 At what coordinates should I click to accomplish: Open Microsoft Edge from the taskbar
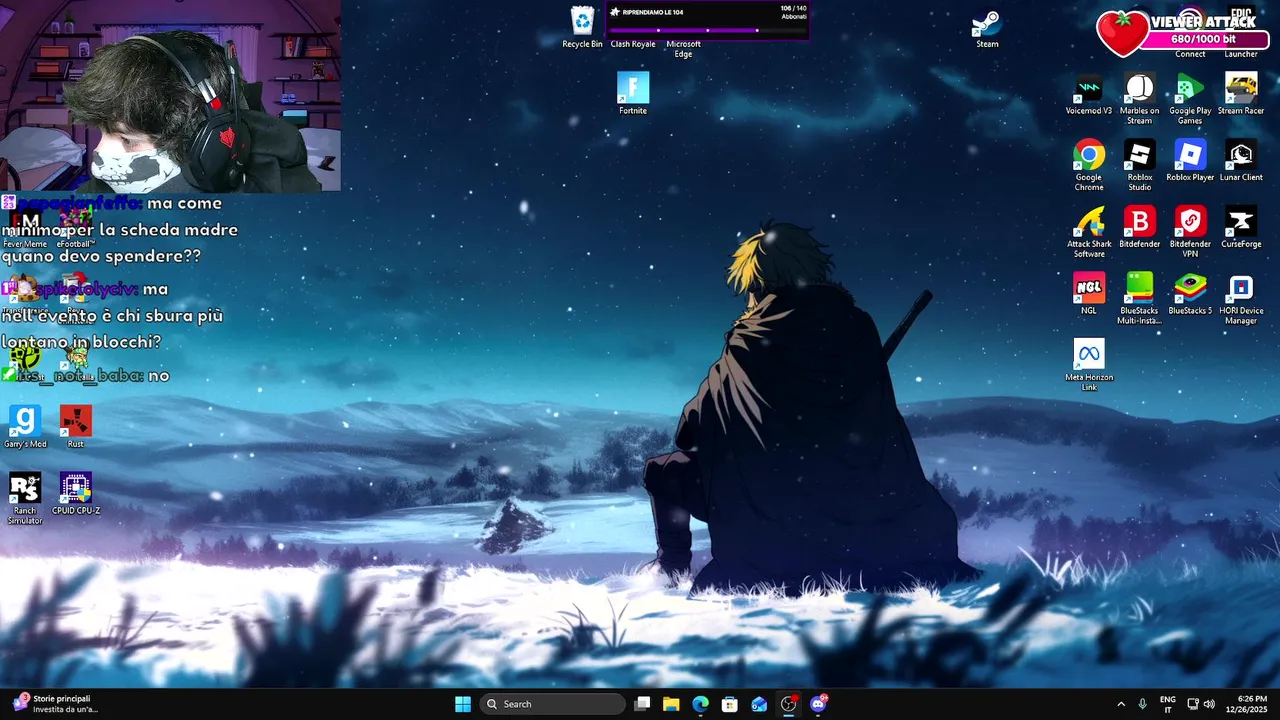701,704
